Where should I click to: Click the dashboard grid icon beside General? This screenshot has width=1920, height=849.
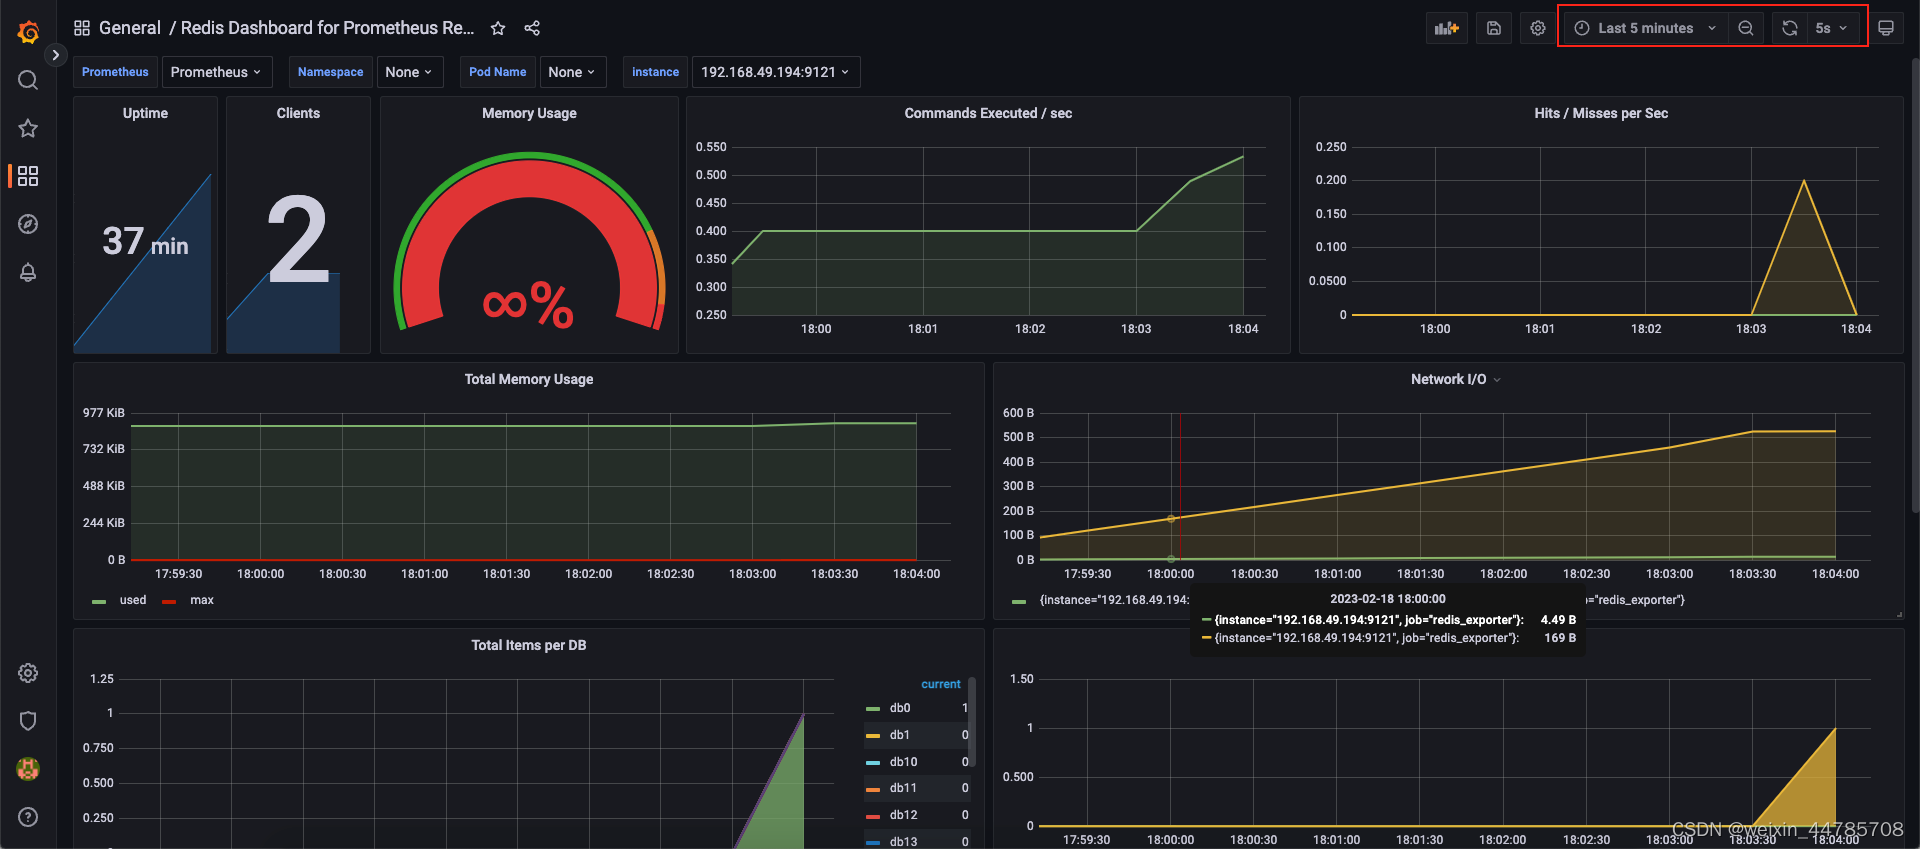pyautogui.click(x=82, y=28)
